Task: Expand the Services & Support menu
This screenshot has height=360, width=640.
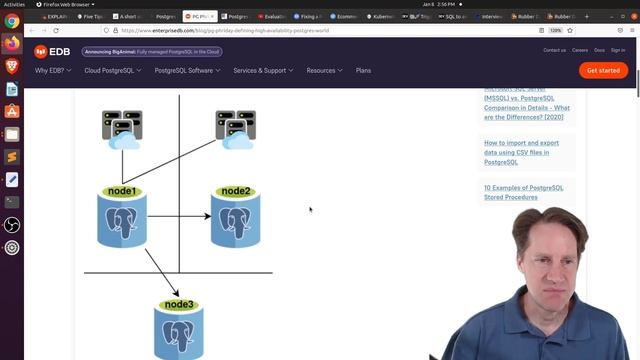Action: [263, 71]
